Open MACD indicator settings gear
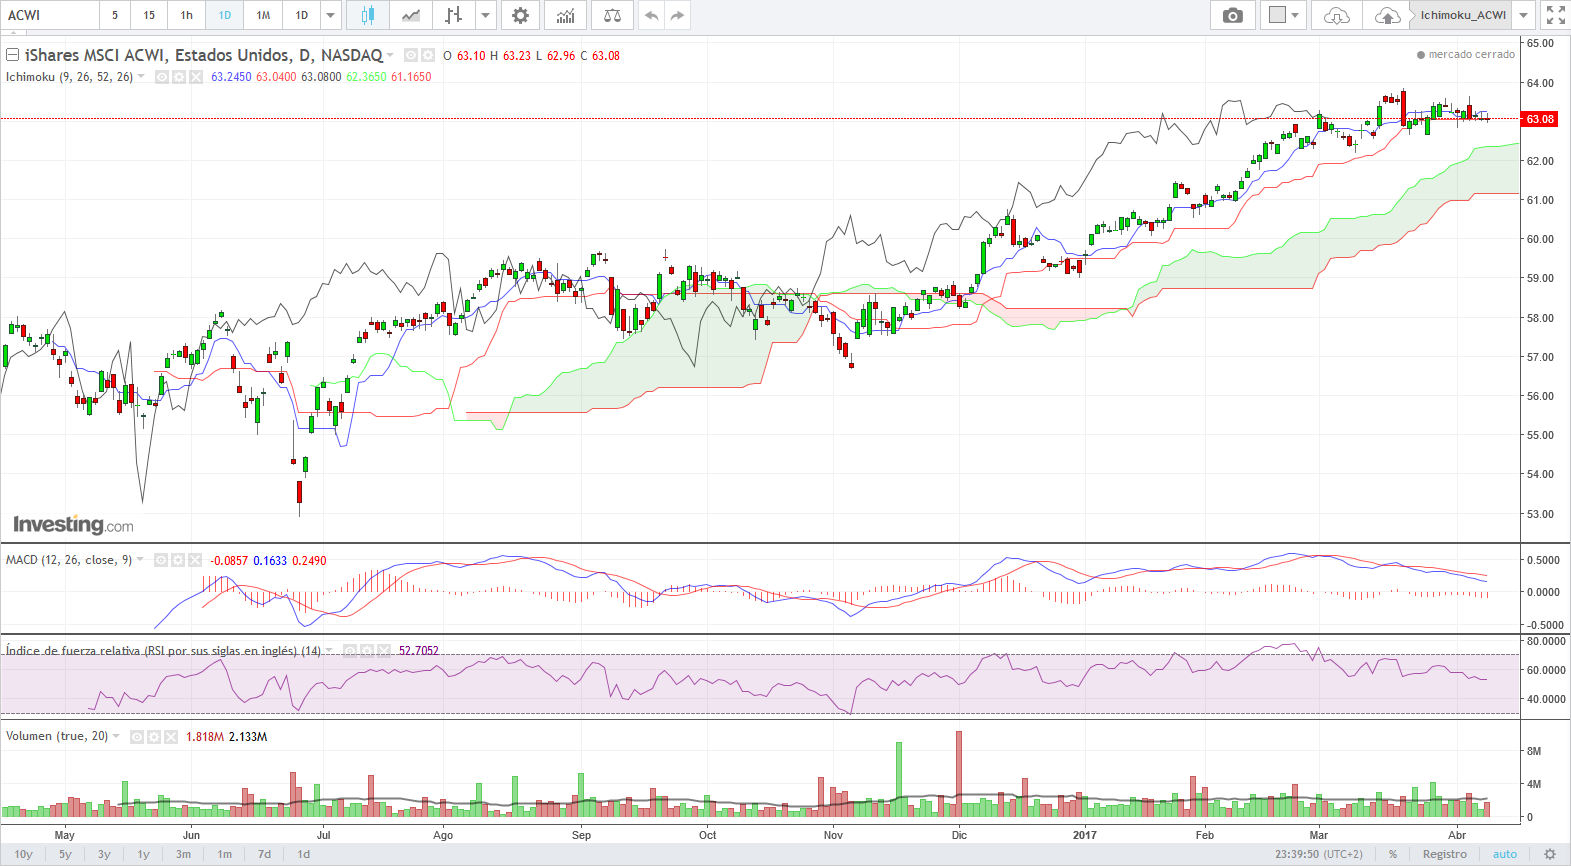This screenshot has width=1571, height=866. click(178, 560)
